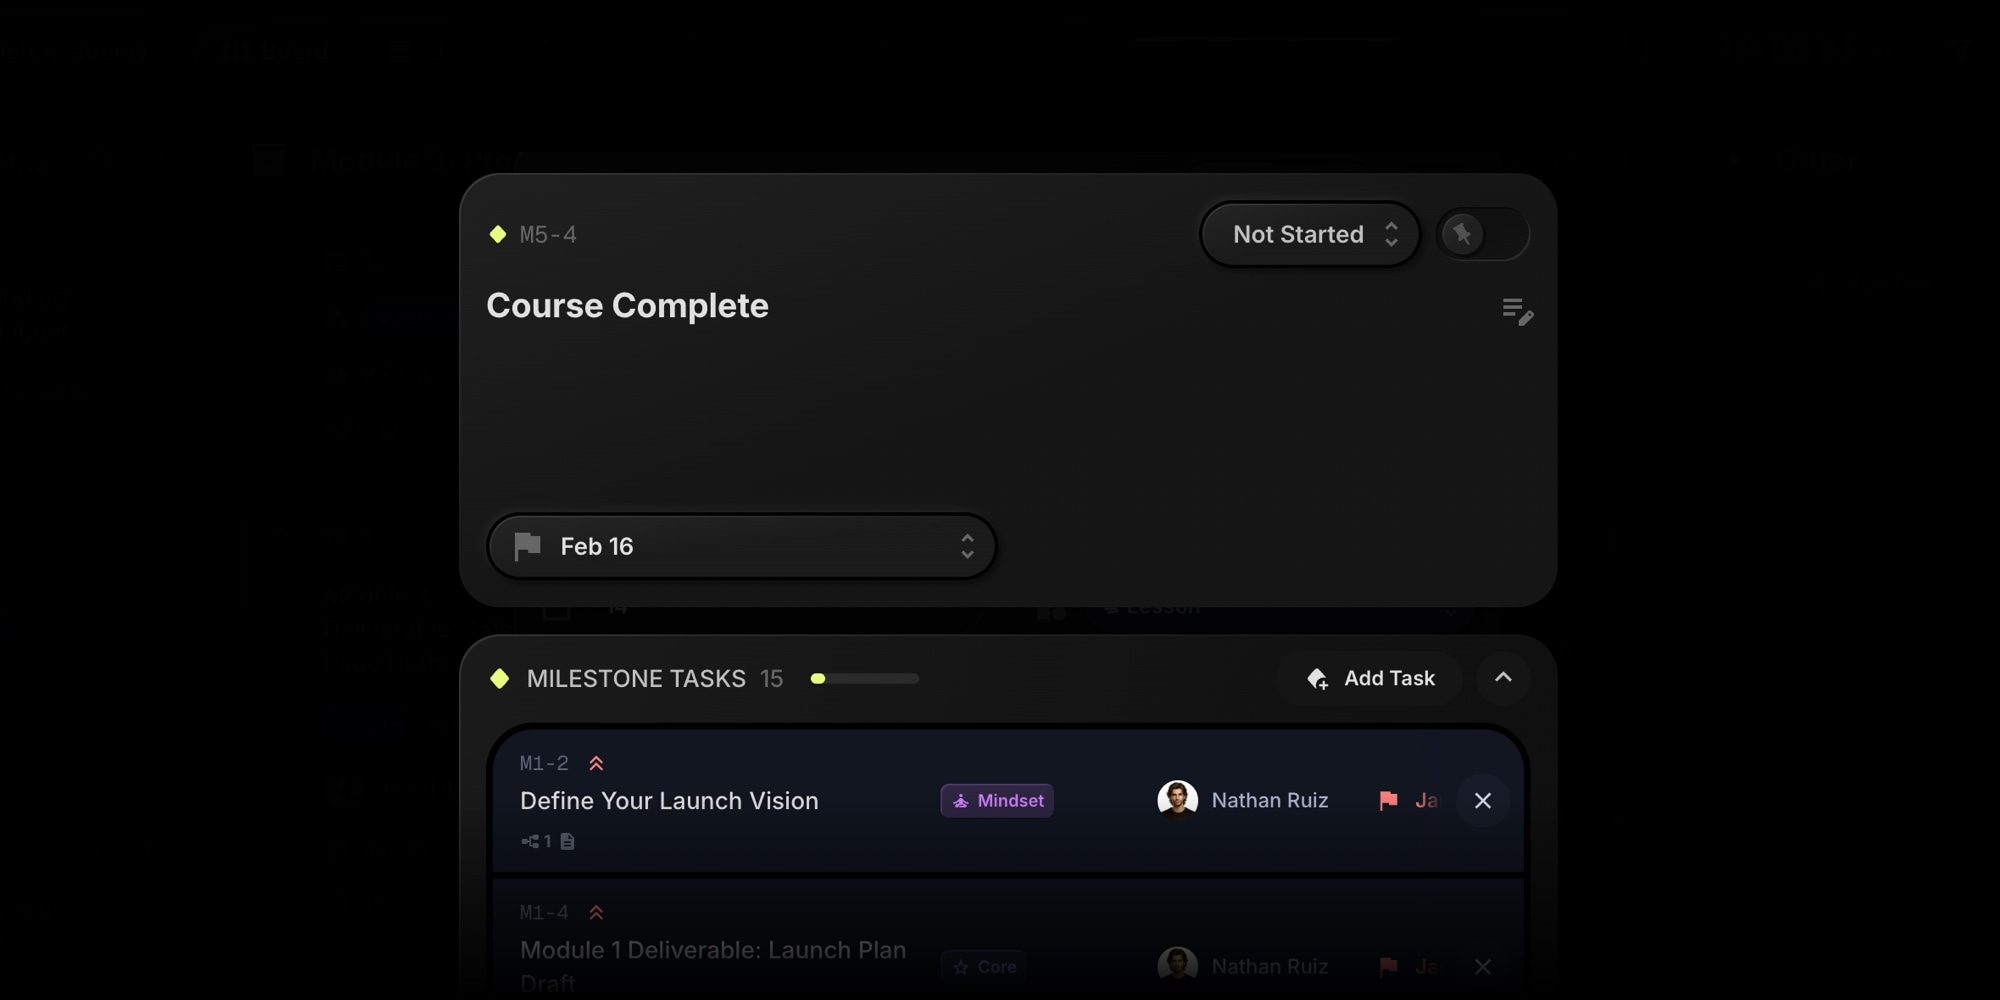
Task: Click the milestone progress bar
Action: [864, 678]
